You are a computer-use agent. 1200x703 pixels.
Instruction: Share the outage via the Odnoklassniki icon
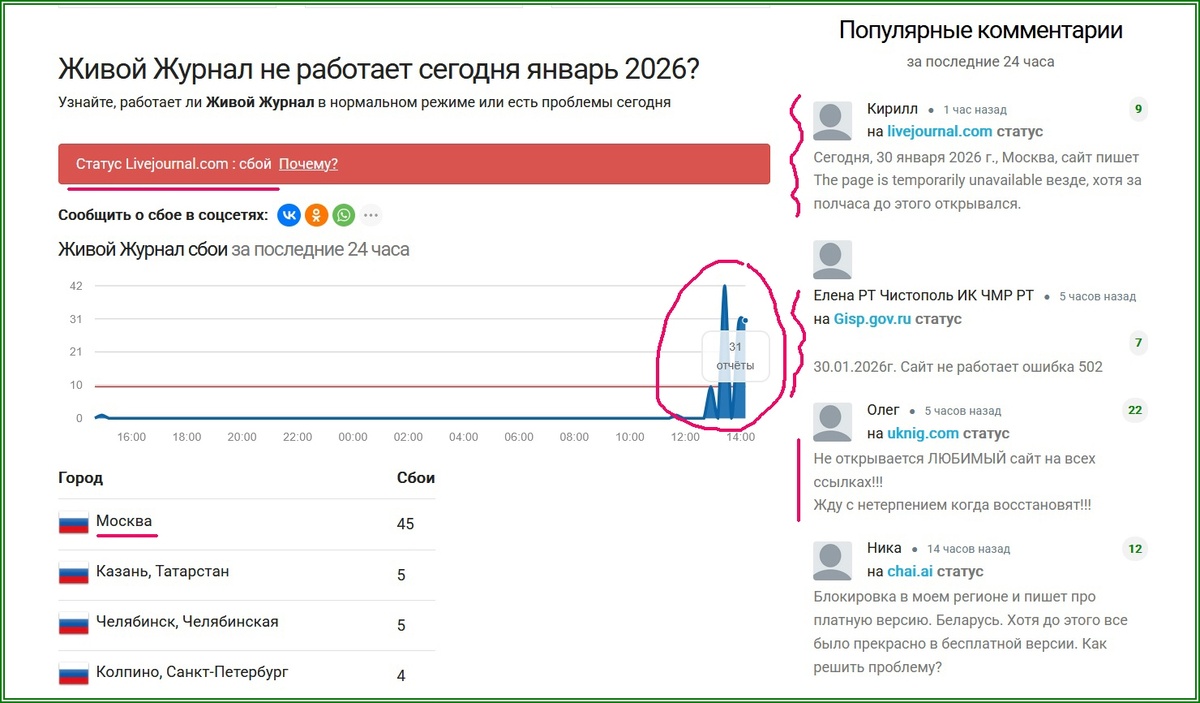point(316,214)
